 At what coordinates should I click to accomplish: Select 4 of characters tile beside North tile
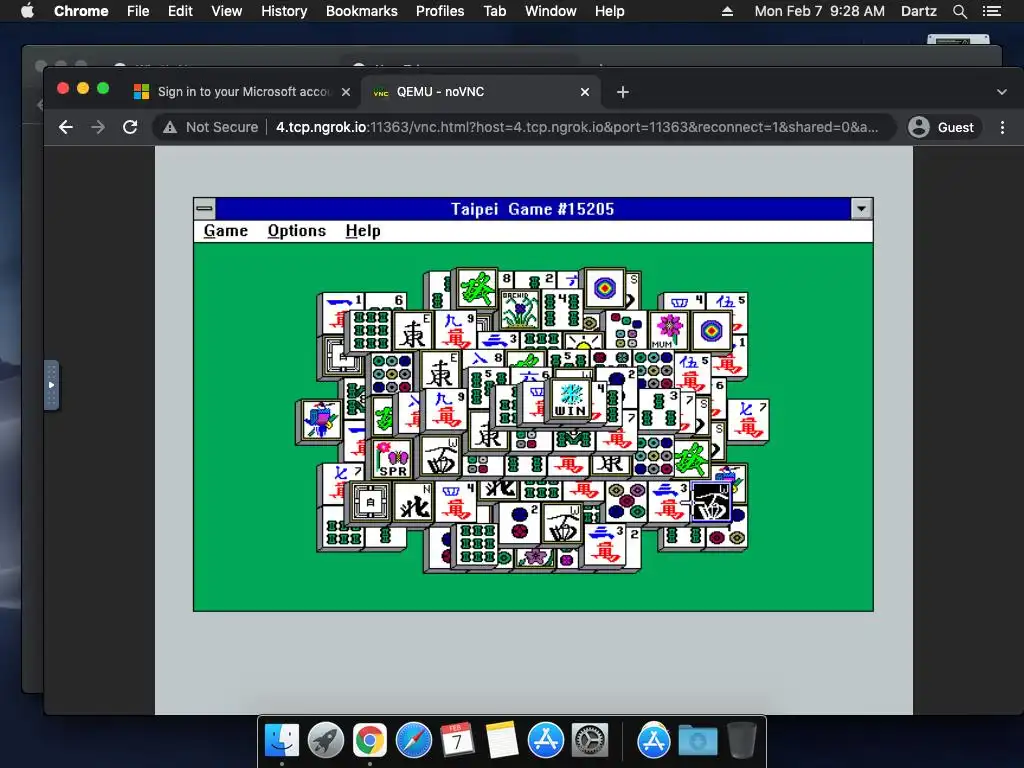(455, 502)
